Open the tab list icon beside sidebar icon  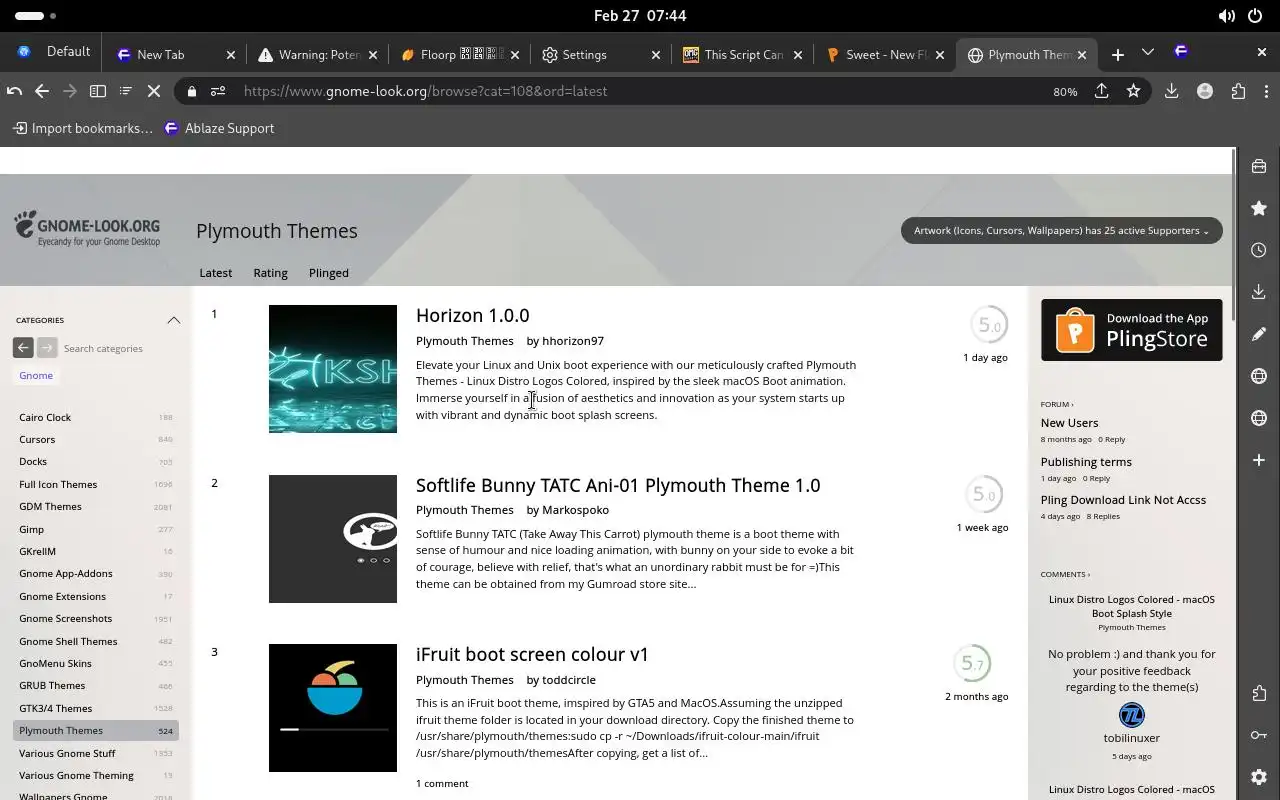click(125, 91)
